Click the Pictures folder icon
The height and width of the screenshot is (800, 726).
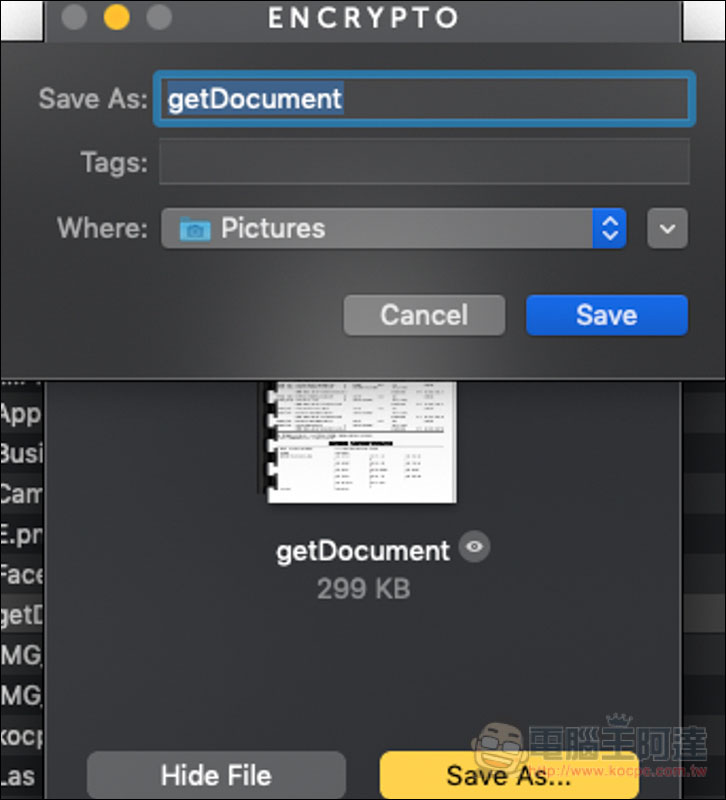pos(195,229)
